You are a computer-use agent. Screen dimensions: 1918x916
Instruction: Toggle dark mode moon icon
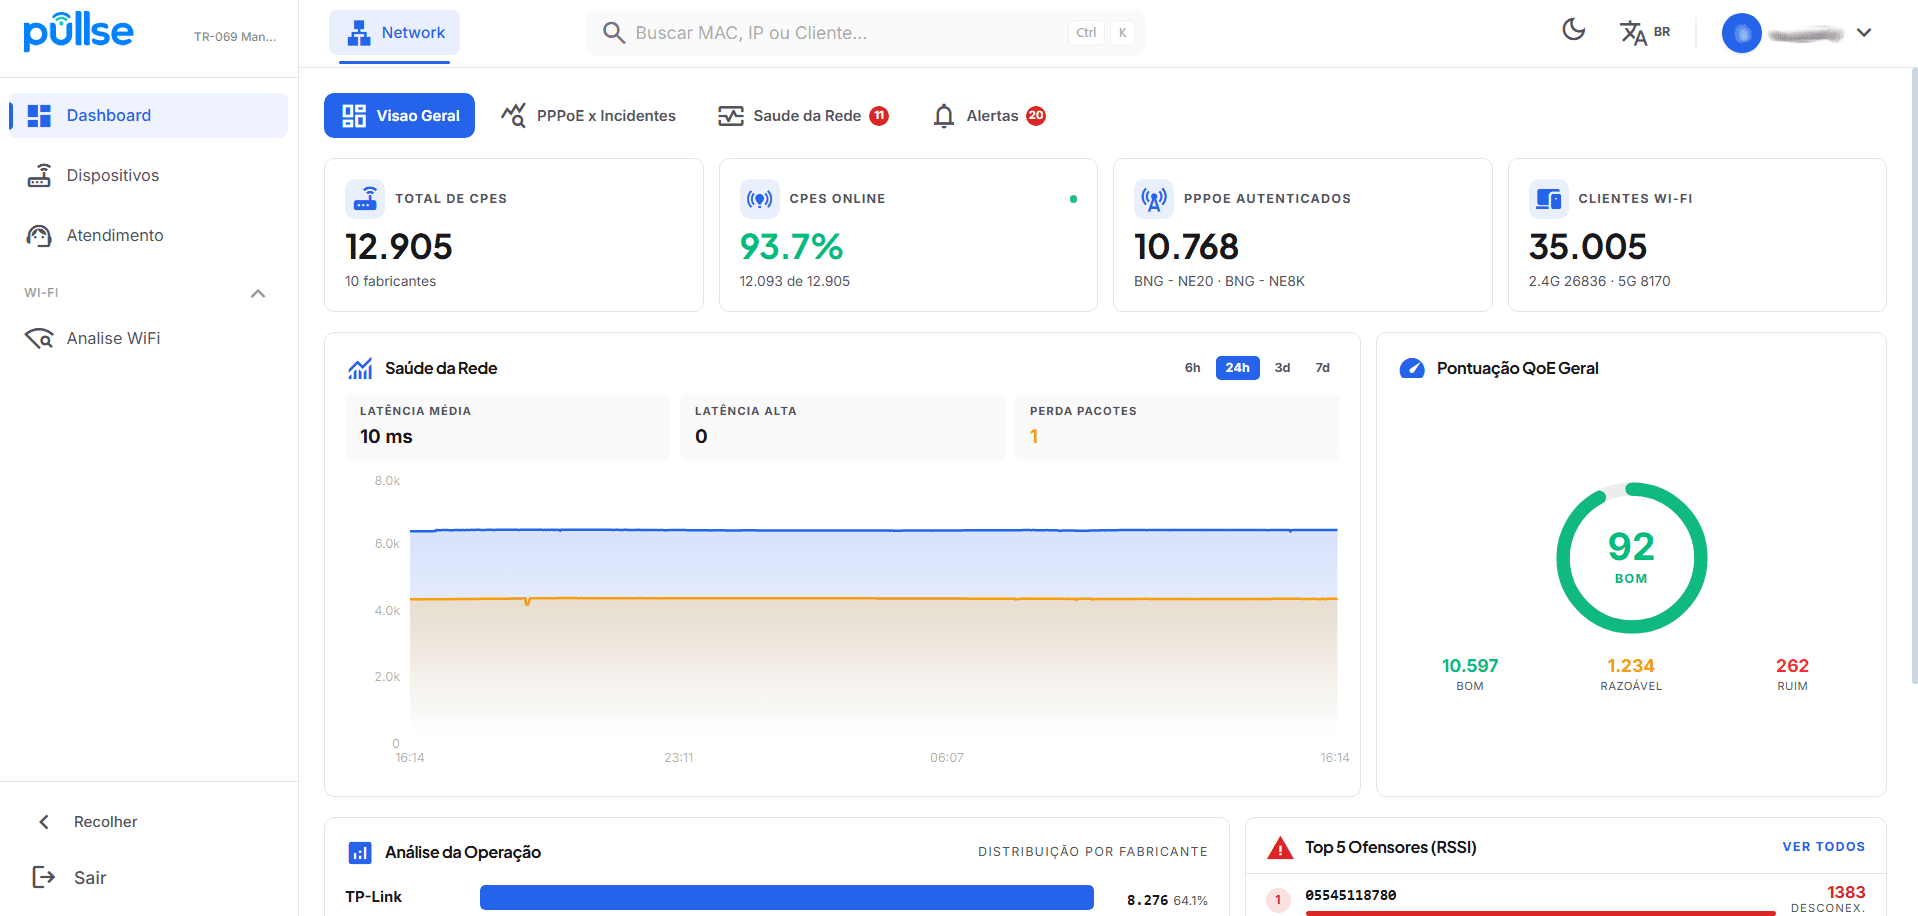click(1574, 30)
